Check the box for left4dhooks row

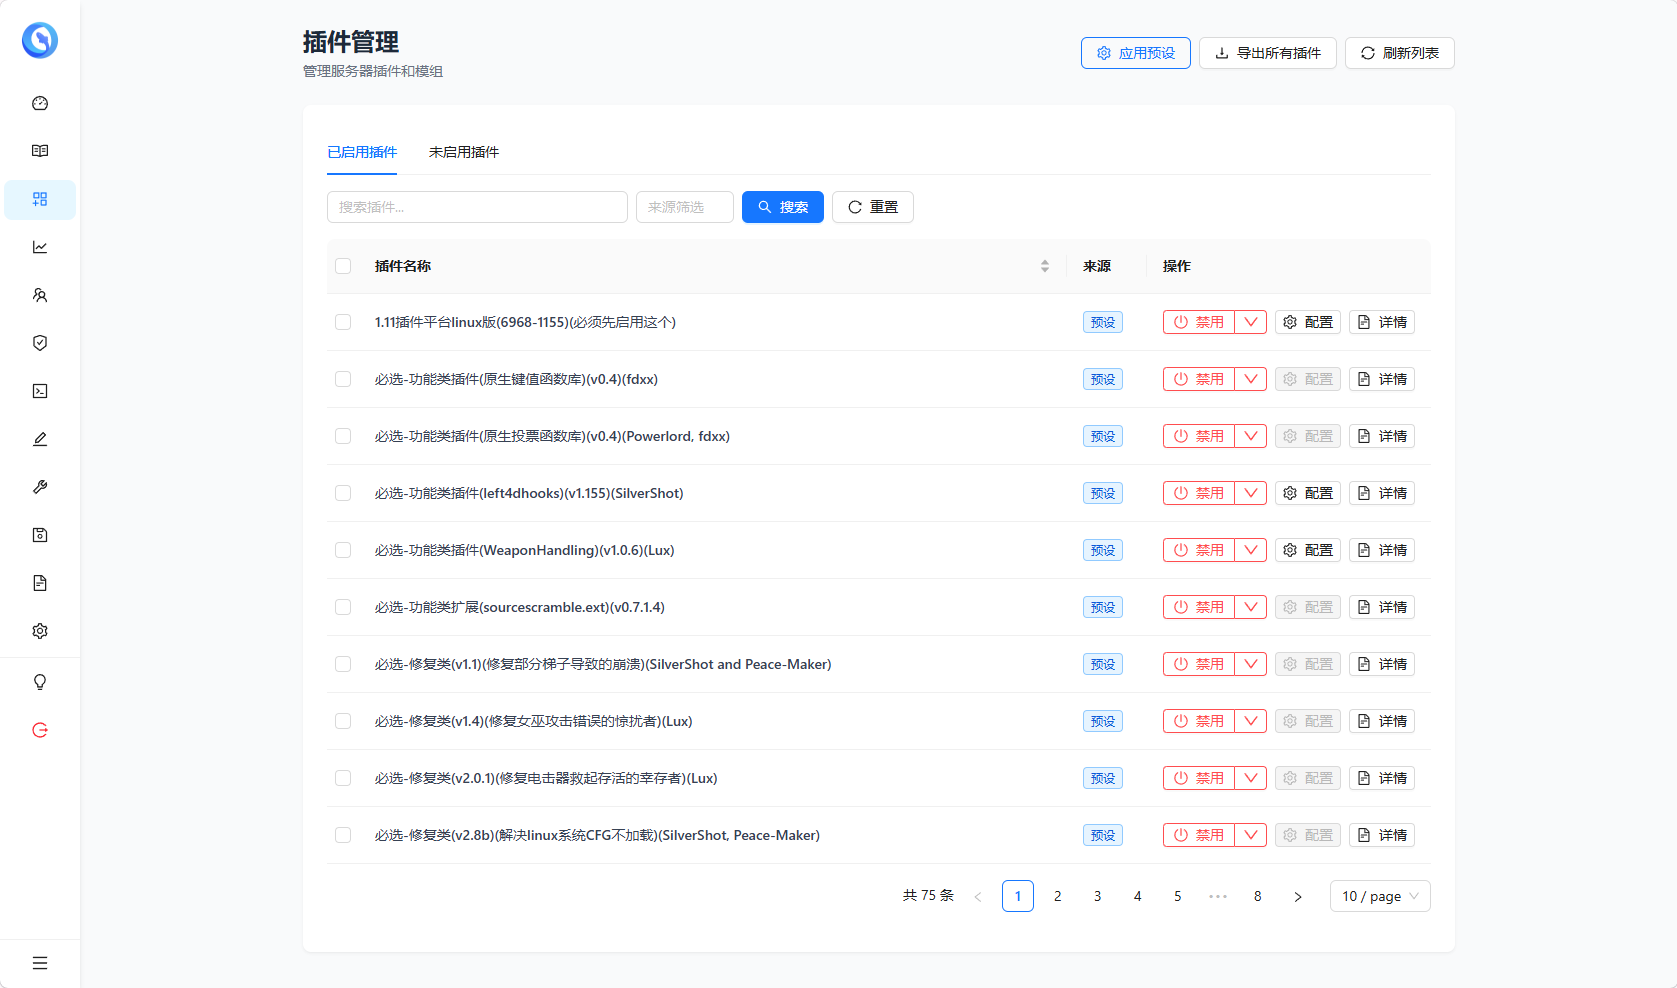(343, 493)
